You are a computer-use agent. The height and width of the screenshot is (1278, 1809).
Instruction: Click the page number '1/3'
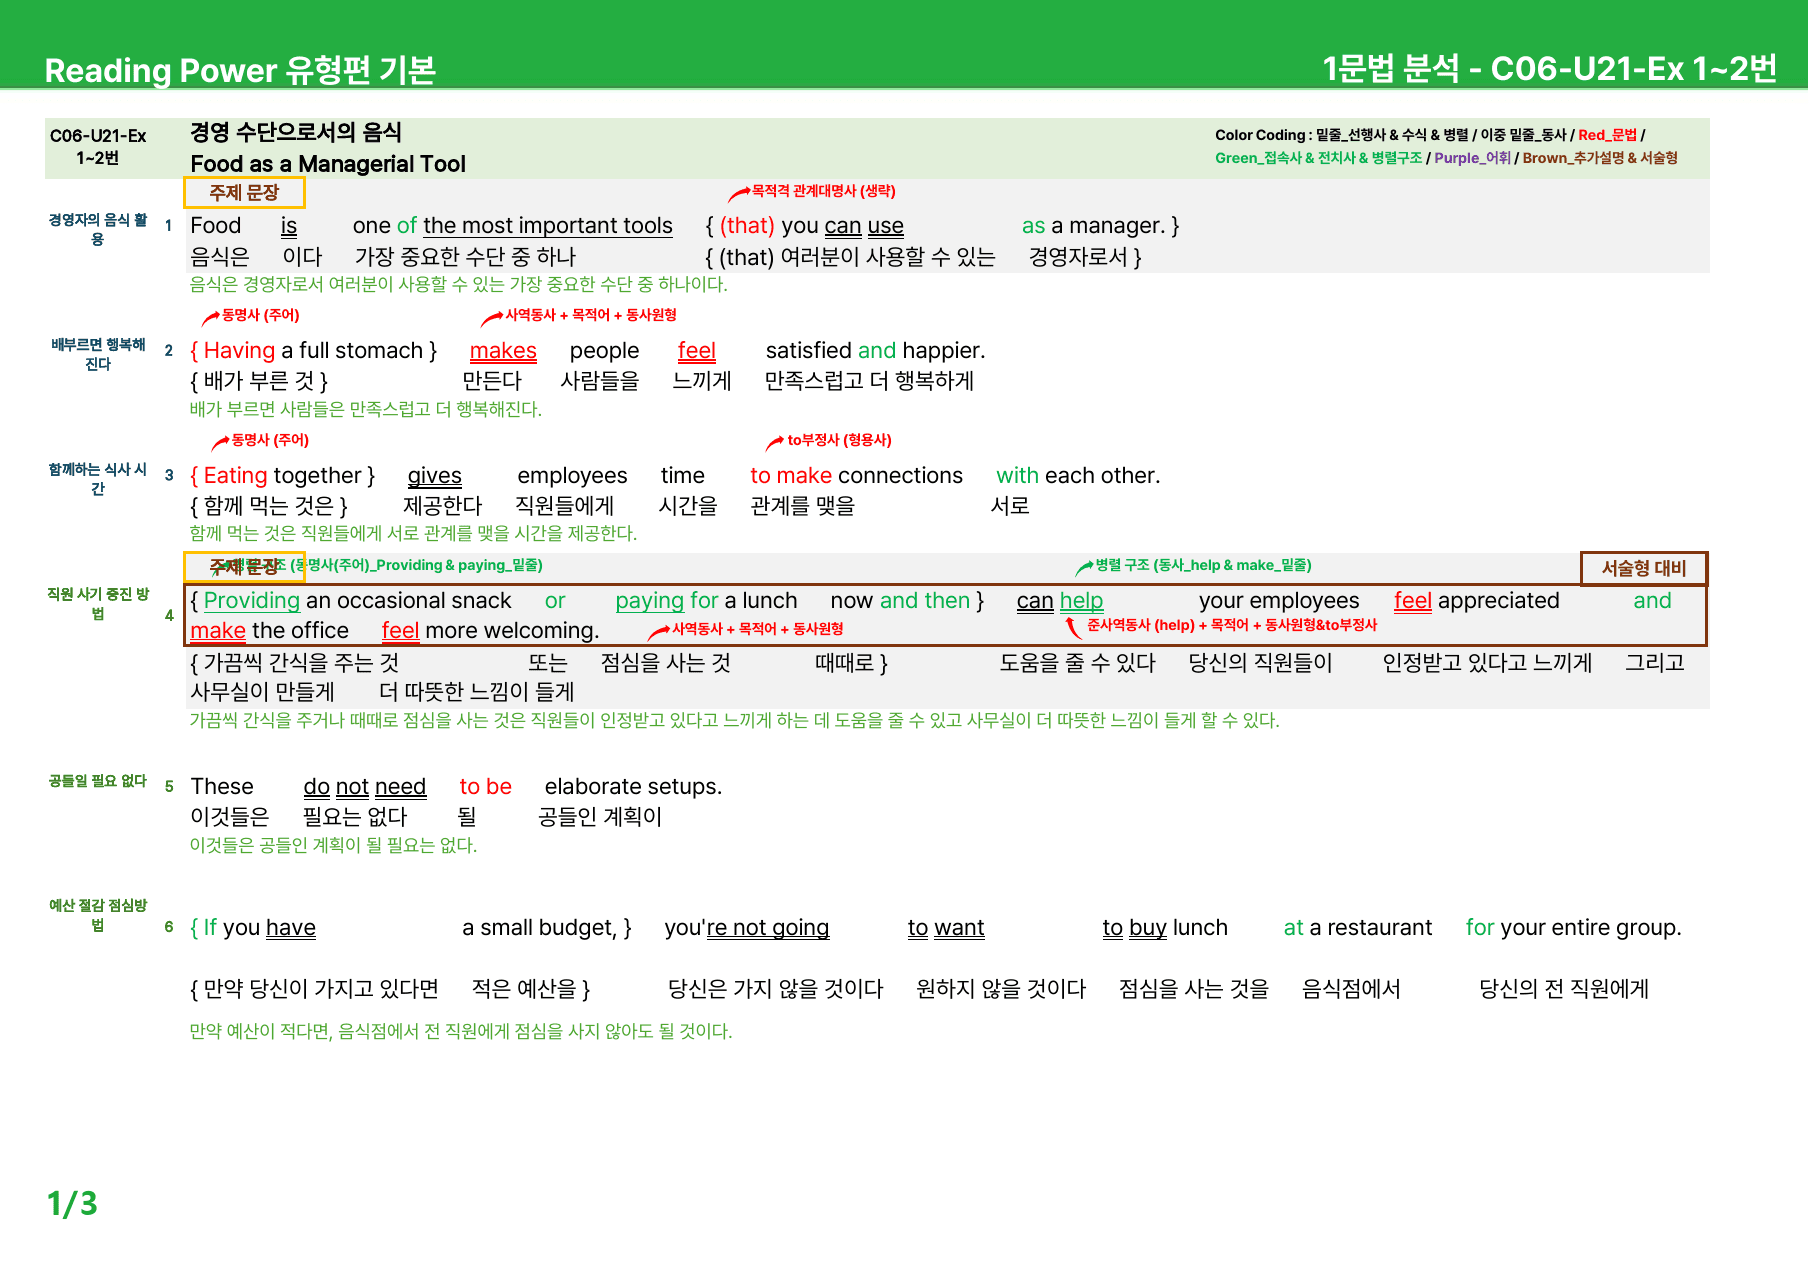72,1203
